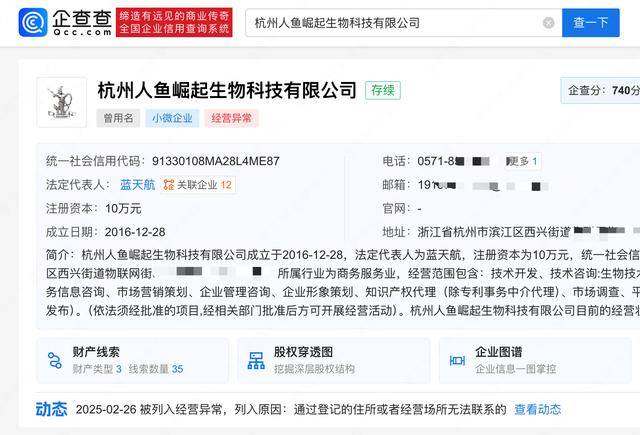Click 财产类型 3 count

(x=97, y=369)
